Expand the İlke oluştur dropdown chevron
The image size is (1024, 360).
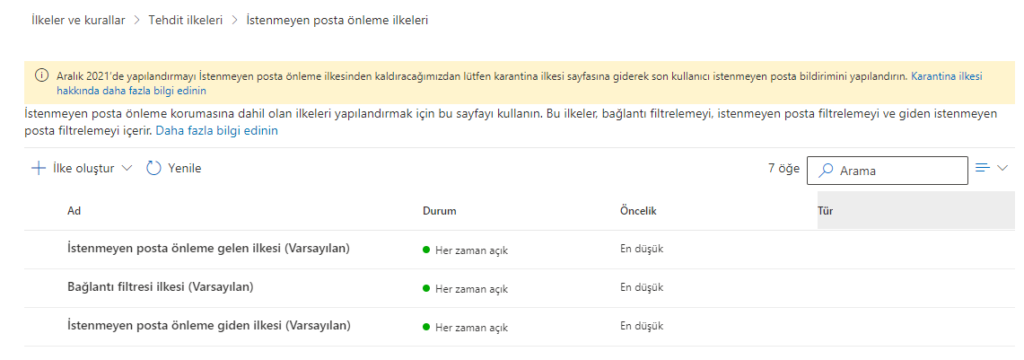[x=127, y=169]
